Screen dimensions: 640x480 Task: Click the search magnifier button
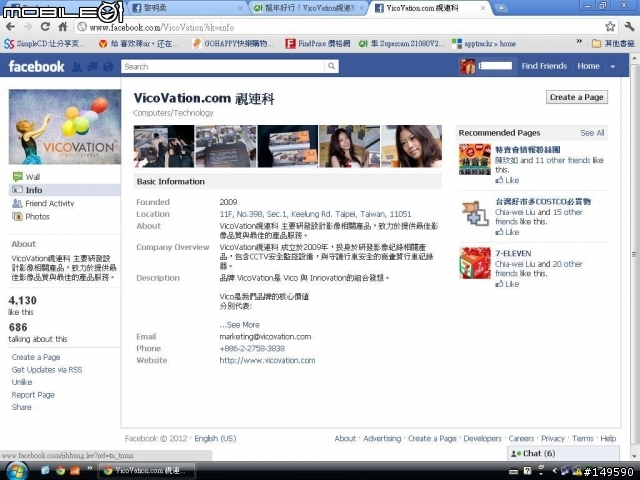click(x=331, y=66)
